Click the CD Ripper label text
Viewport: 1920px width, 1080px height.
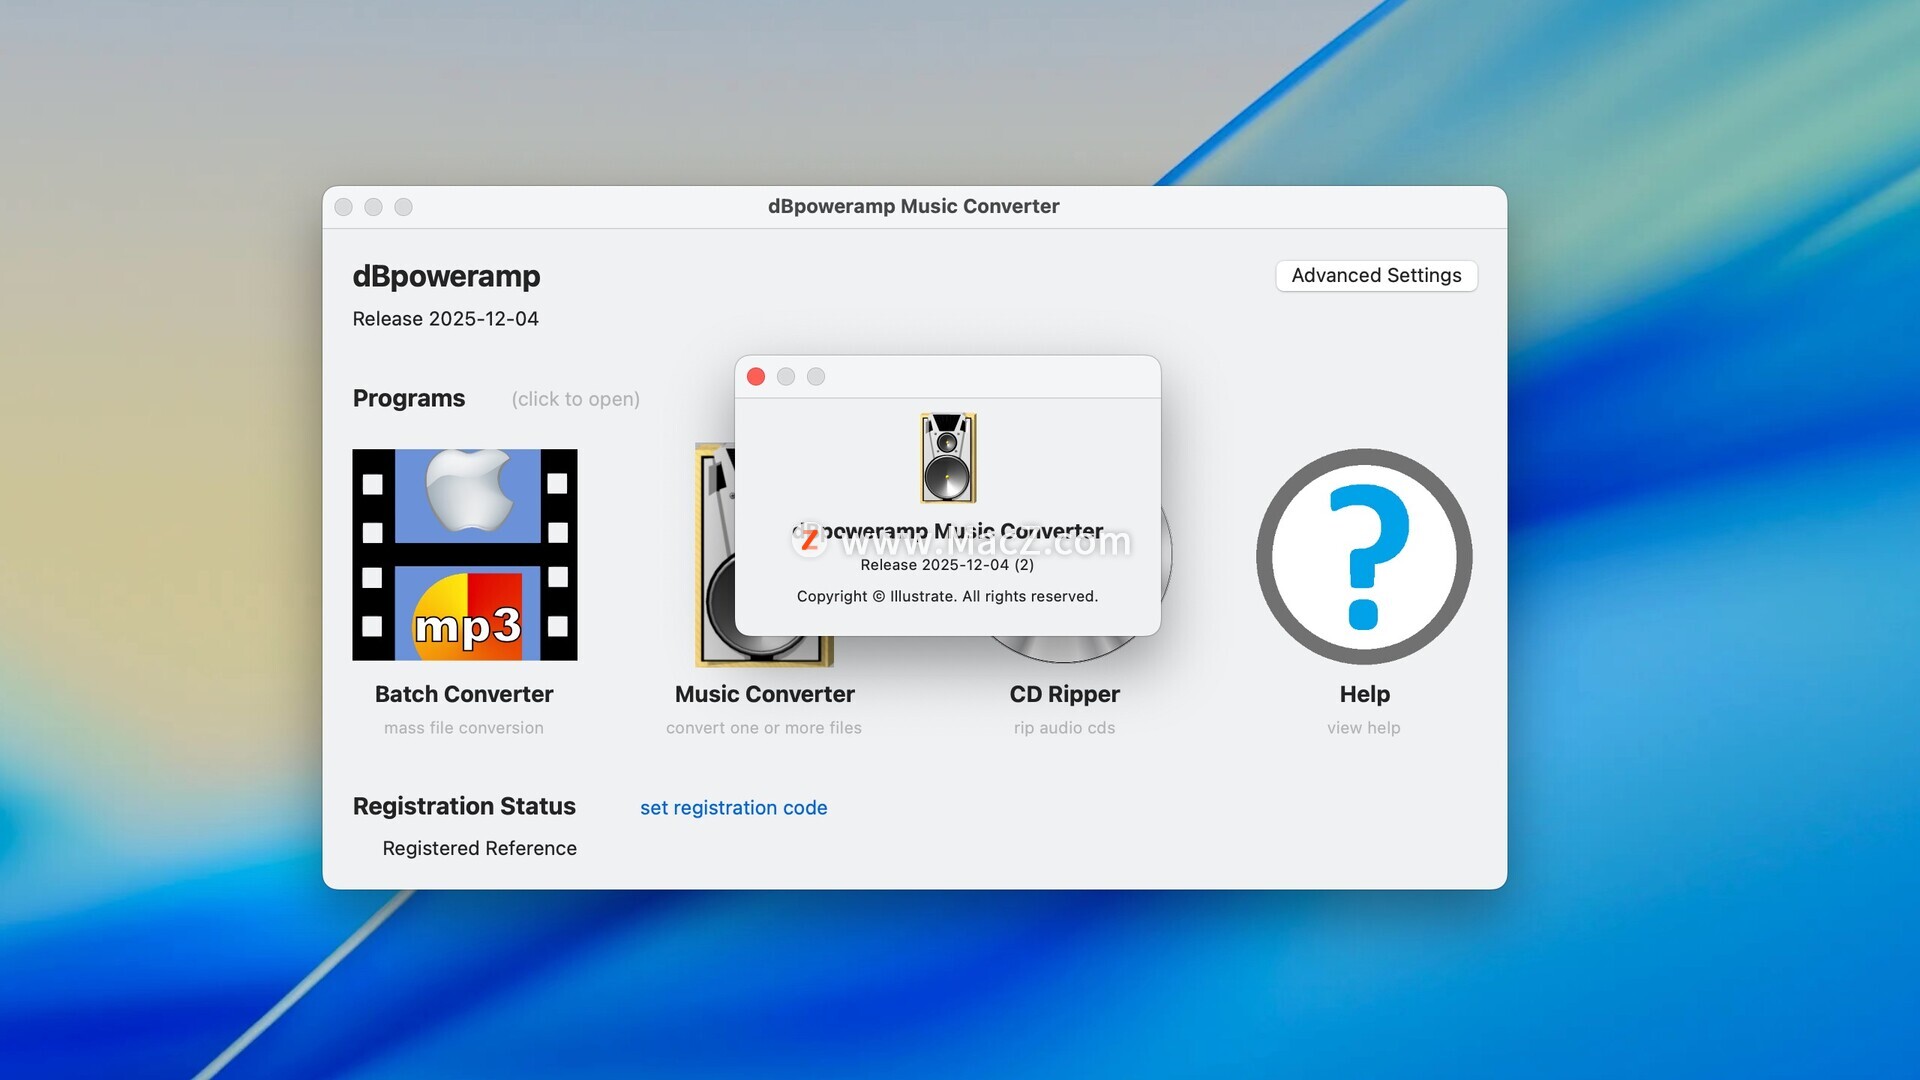(x=1064, y=694)
